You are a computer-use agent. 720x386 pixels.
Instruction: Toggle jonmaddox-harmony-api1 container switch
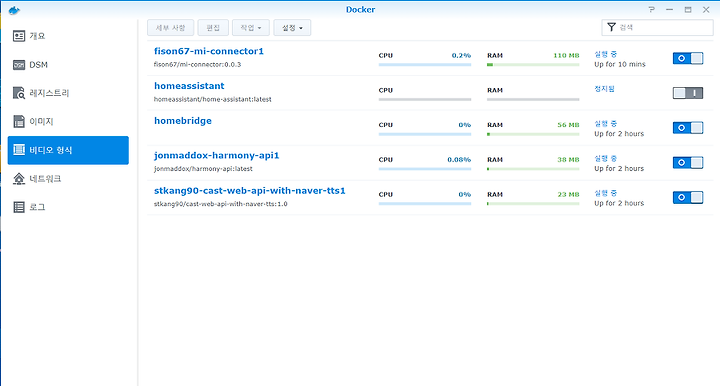[x=688, y=162]
